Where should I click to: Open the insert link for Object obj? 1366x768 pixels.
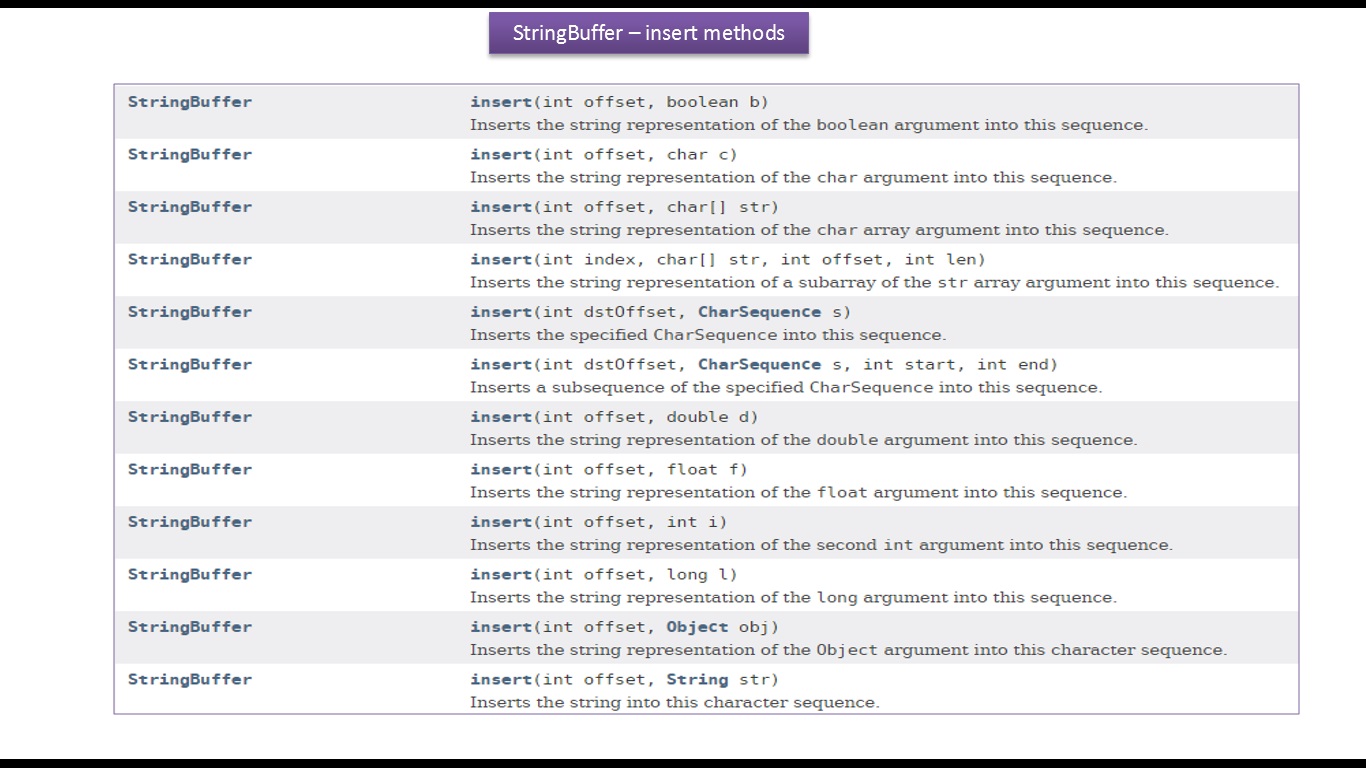501,627
